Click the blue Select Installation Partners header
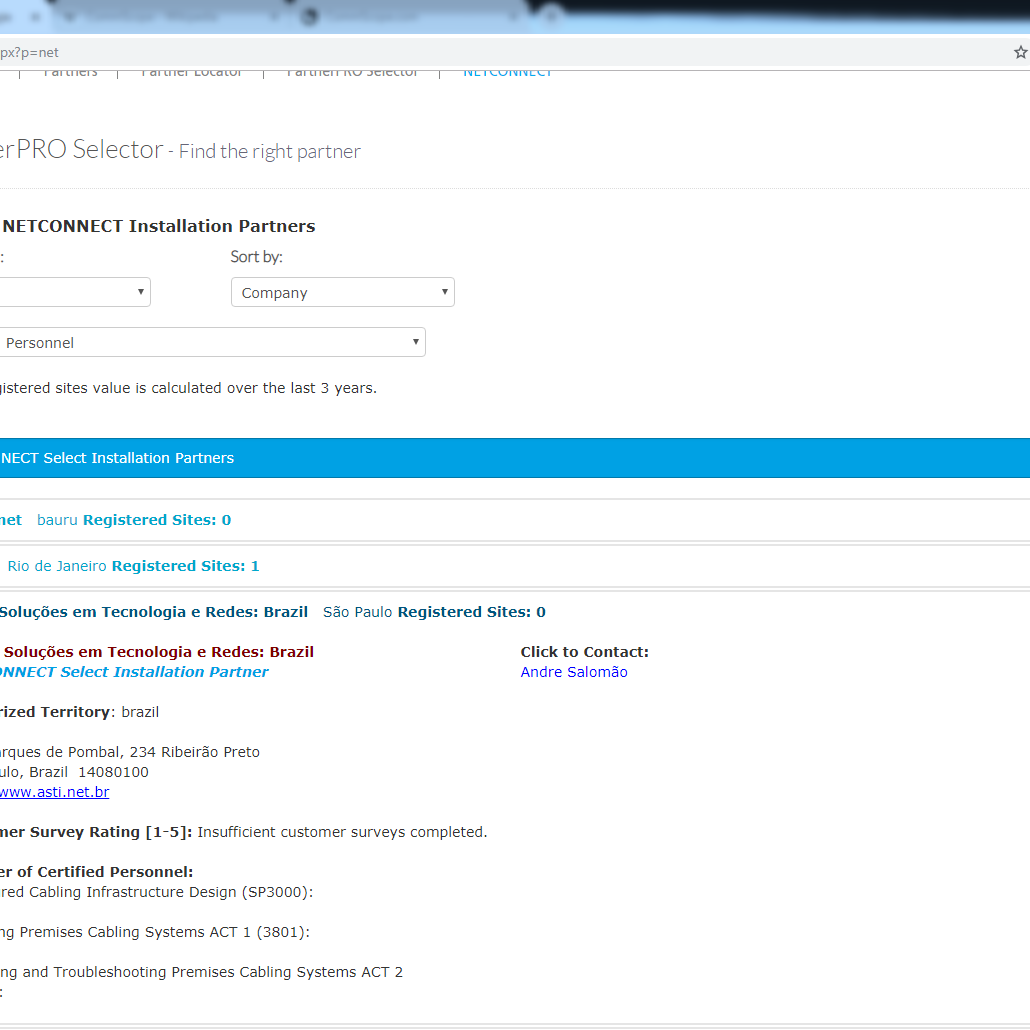1030x1030 pixels. [515, 458]
